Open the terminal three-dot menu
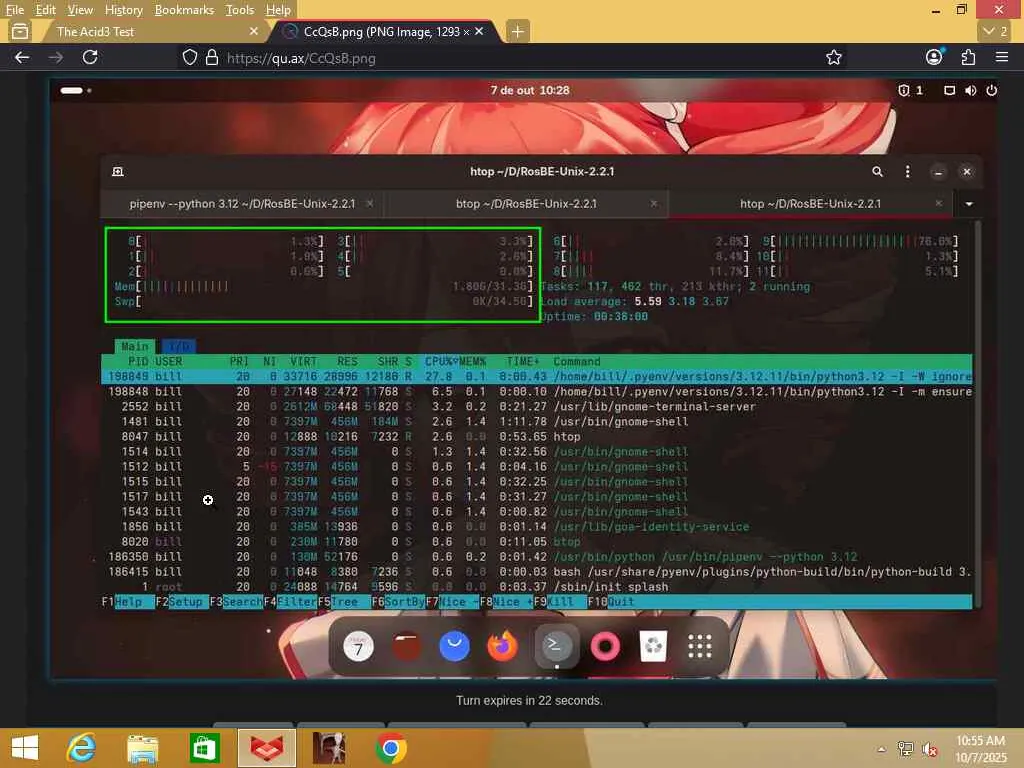Image resolution: width=1024 pixels, height=768 pixels. [x=907, y=172]
